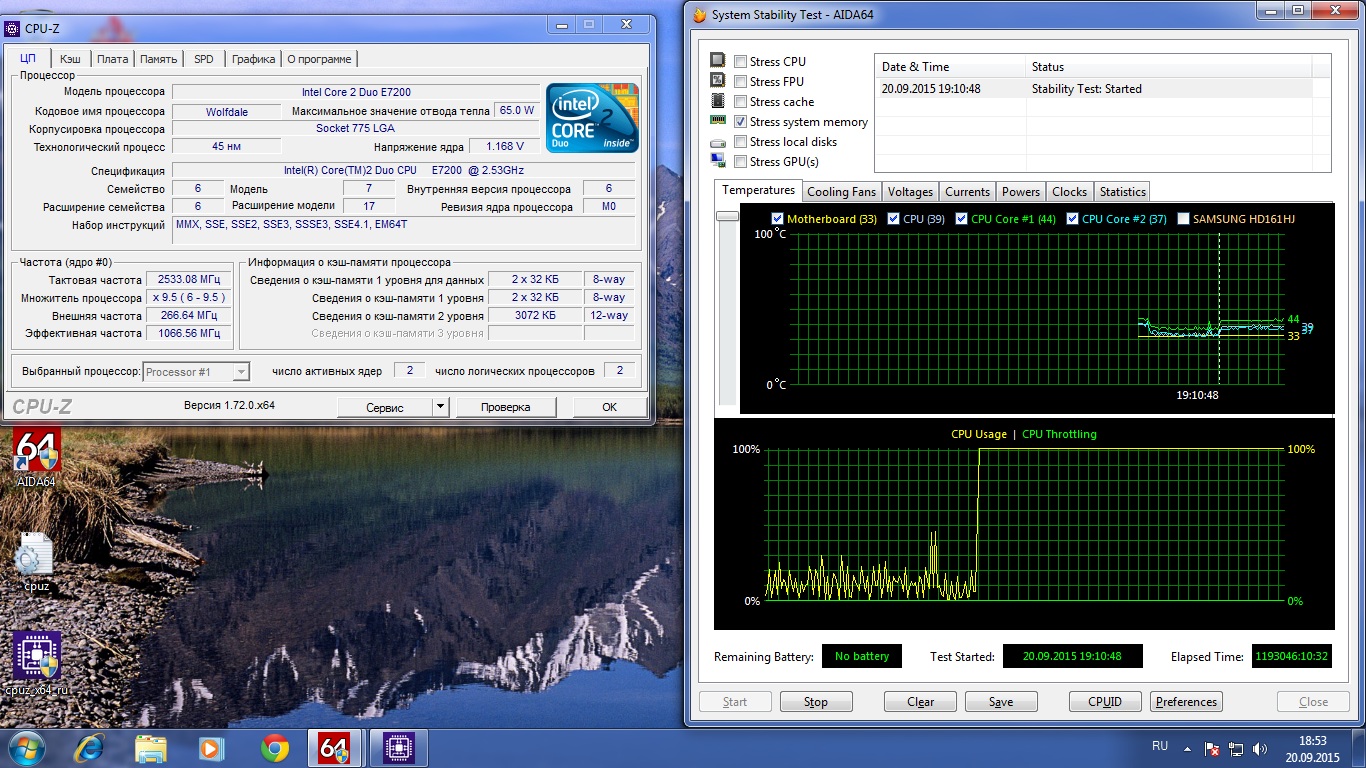Viewport: 1366px width, 768px height.
Task: Click the Clear button in AIDA64
Action: tap(920, 702)
